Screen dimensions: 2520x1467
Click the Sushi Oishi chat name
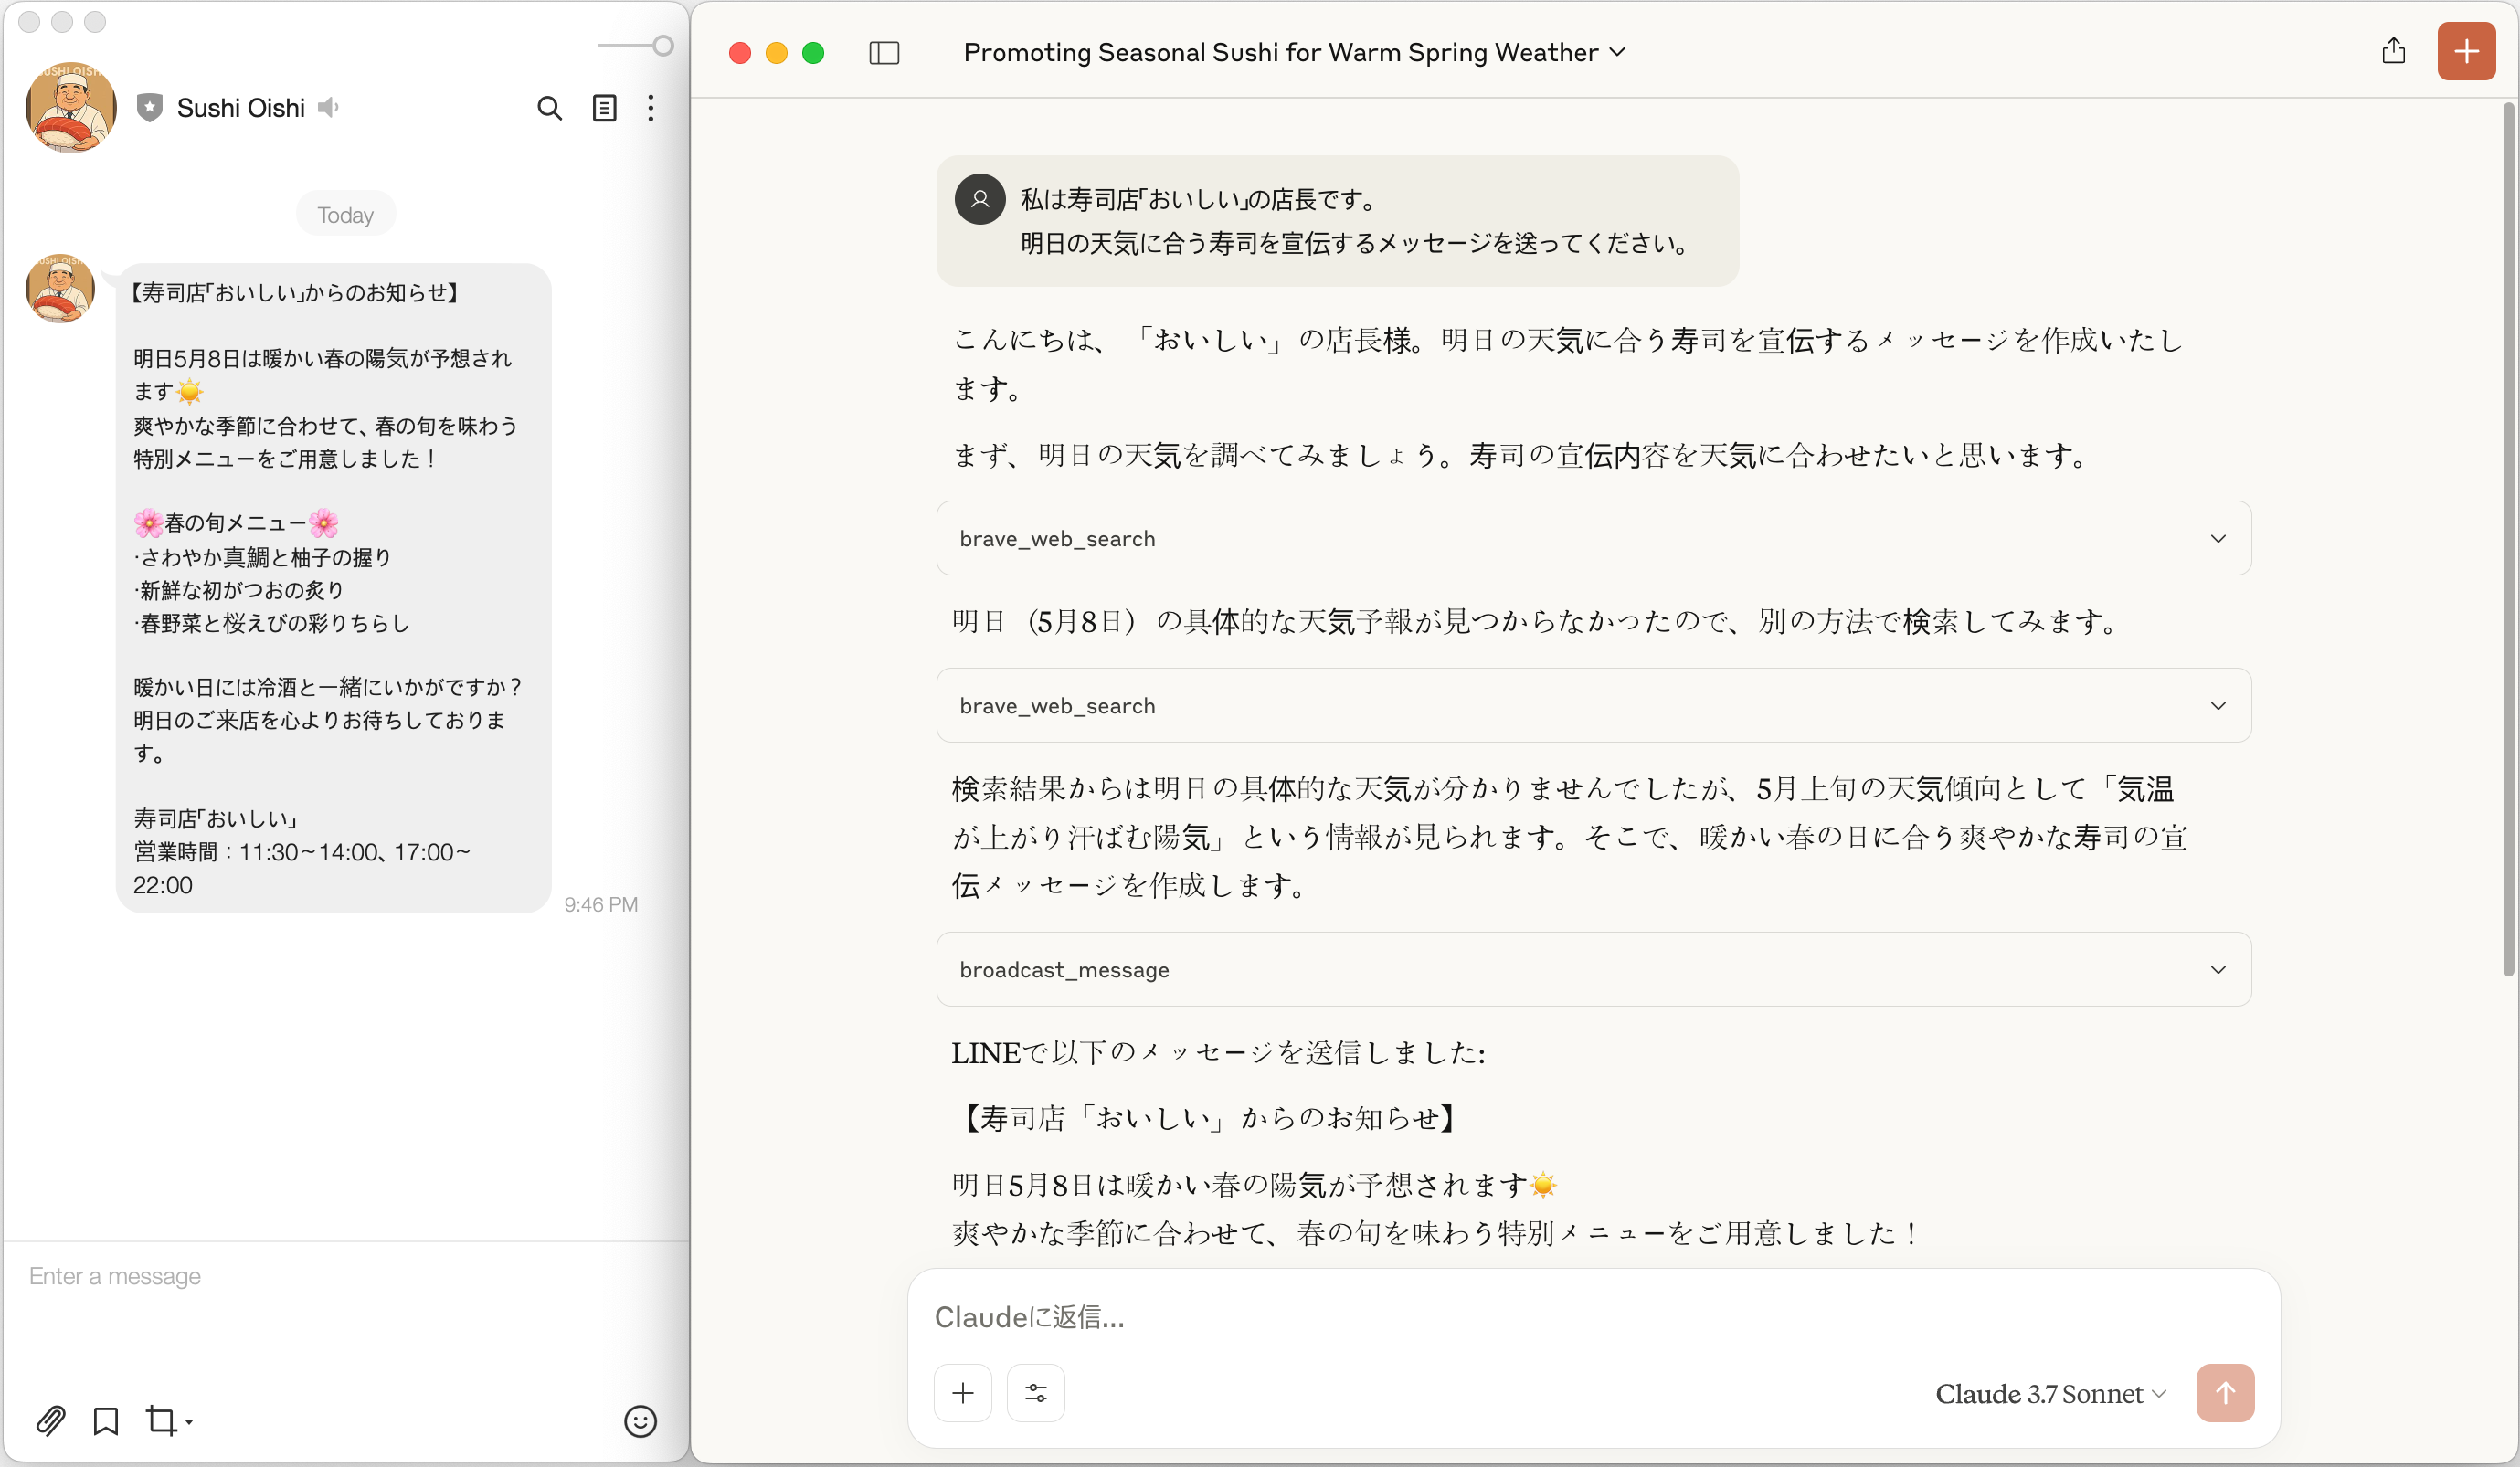pyautogui.click(x=241, y=108)
